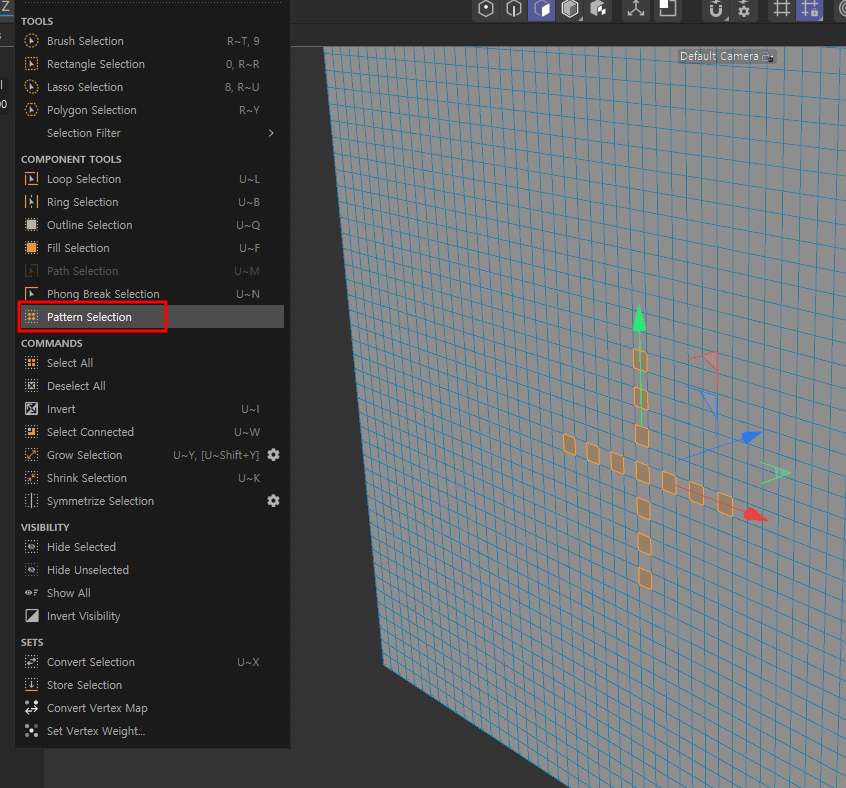Activate Loop Selection

click(x=153, y=179)
